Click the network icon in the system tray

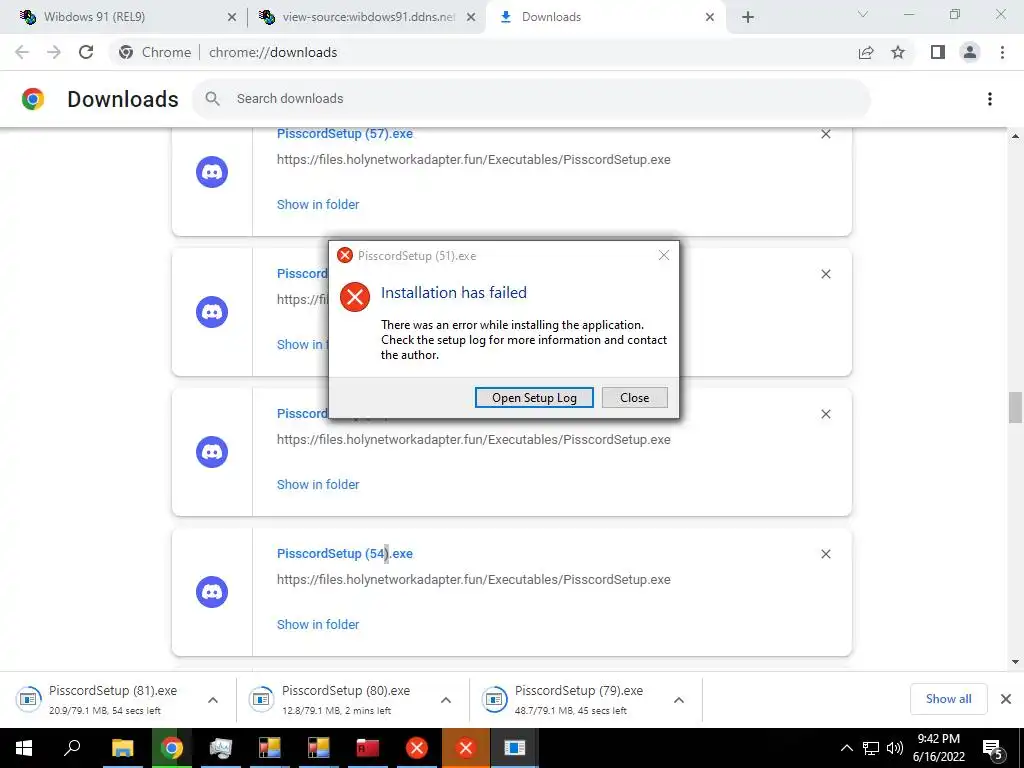coord(871,748)
